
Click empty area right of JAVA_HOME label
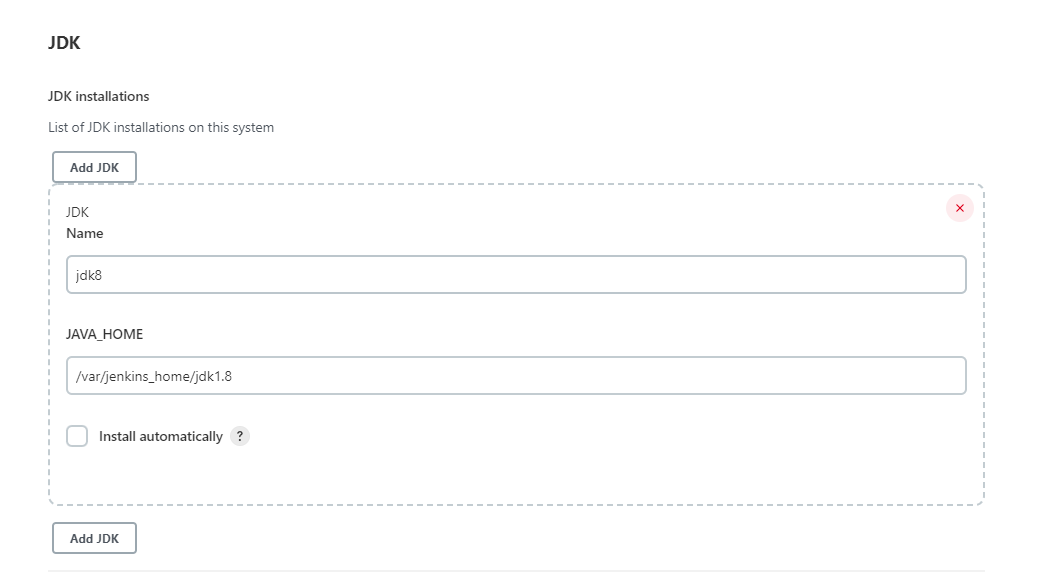coord(500,334)
